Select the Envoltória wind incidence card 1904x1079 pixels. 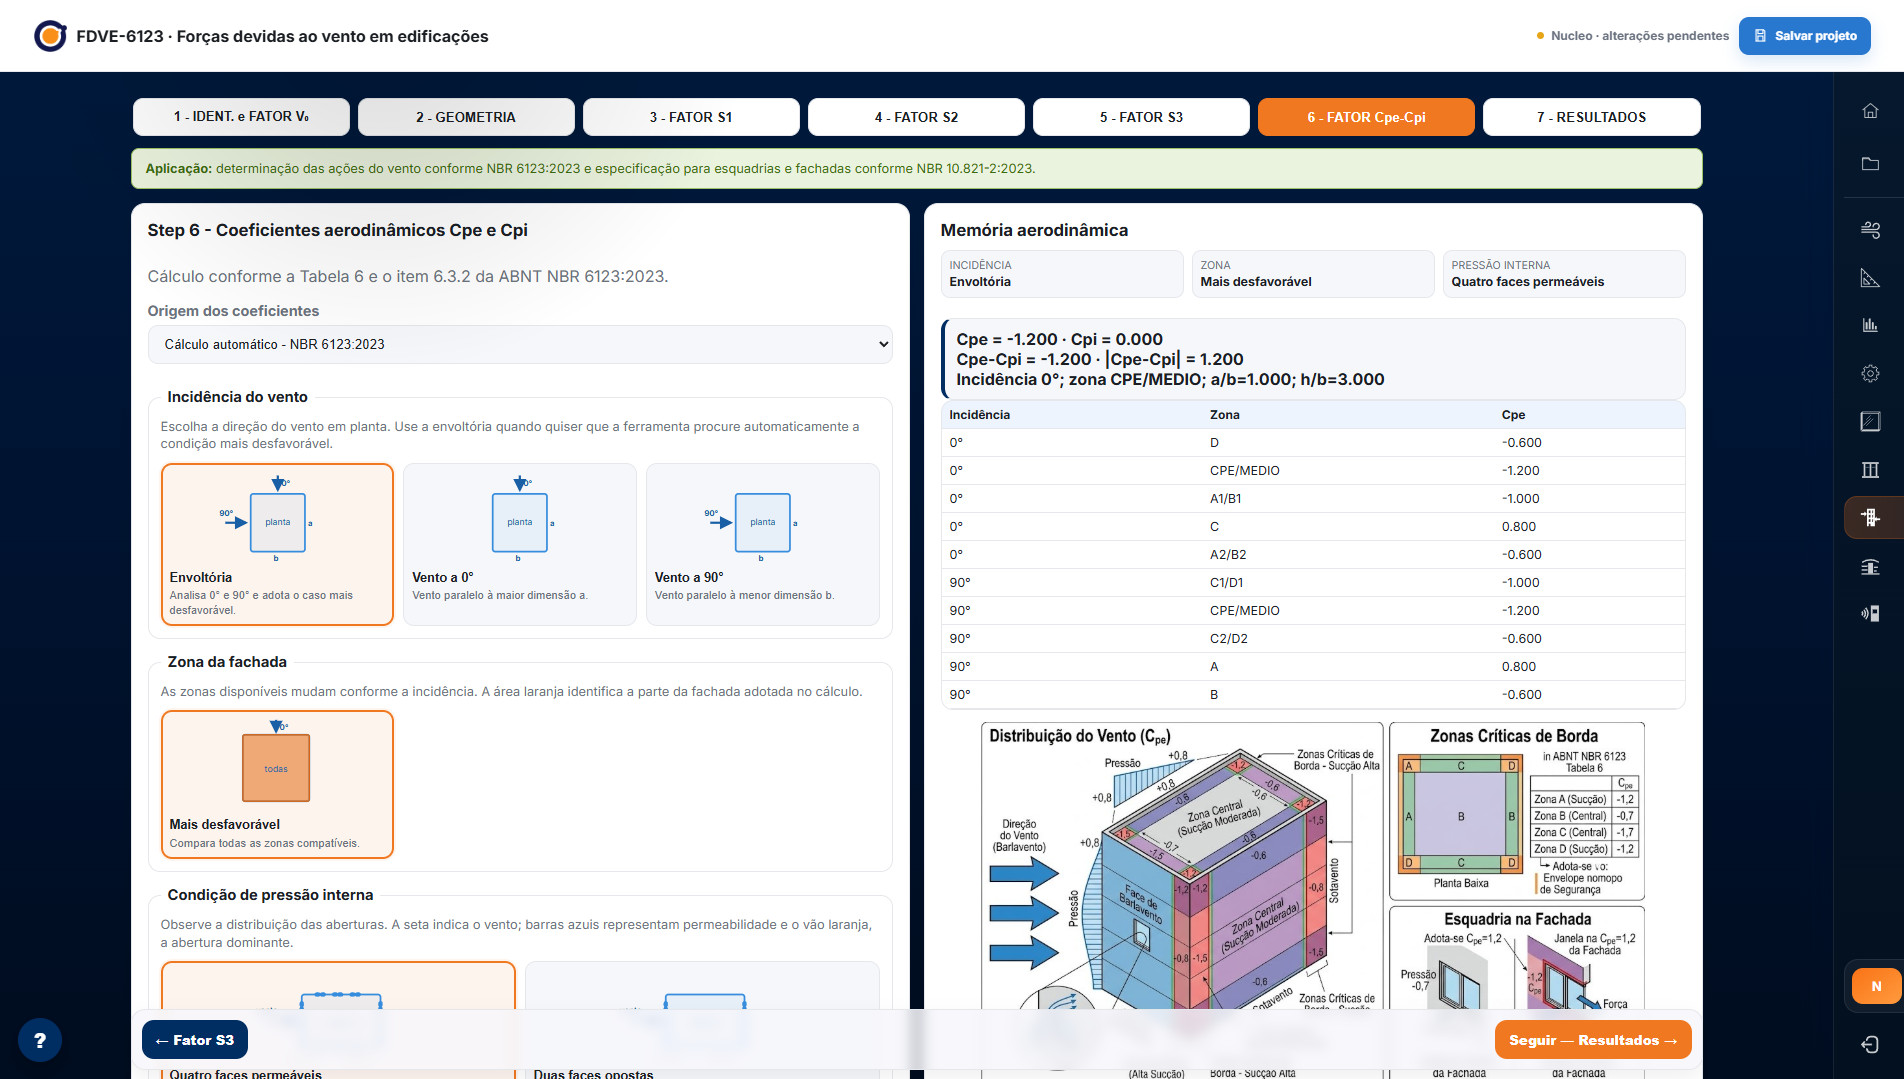tap(277, 544)
